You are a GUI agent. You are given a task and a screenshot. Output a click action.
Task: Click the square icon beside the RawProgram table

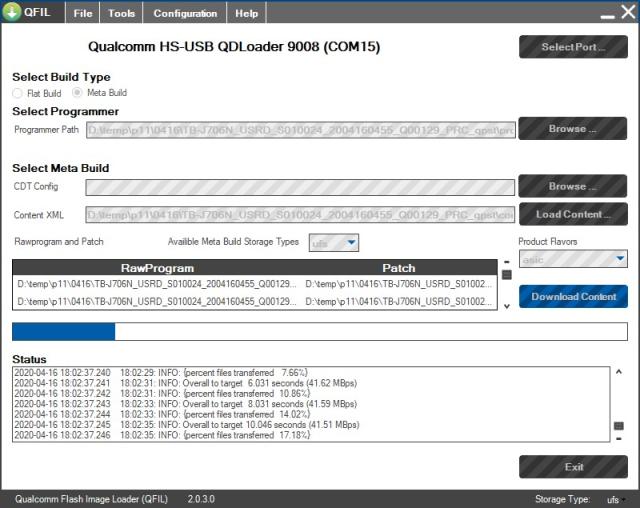(x=507, y=275)
